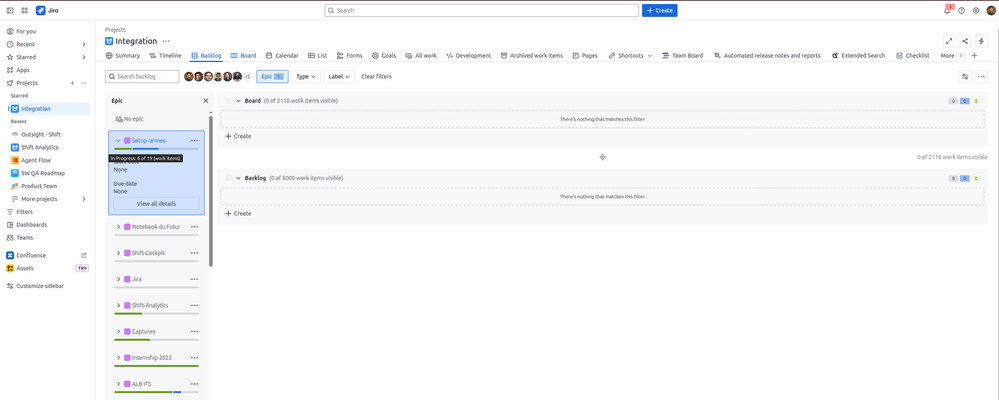Switch to the Timeline tab
This screenshot has height=400, width=999.
click(165, 55)
